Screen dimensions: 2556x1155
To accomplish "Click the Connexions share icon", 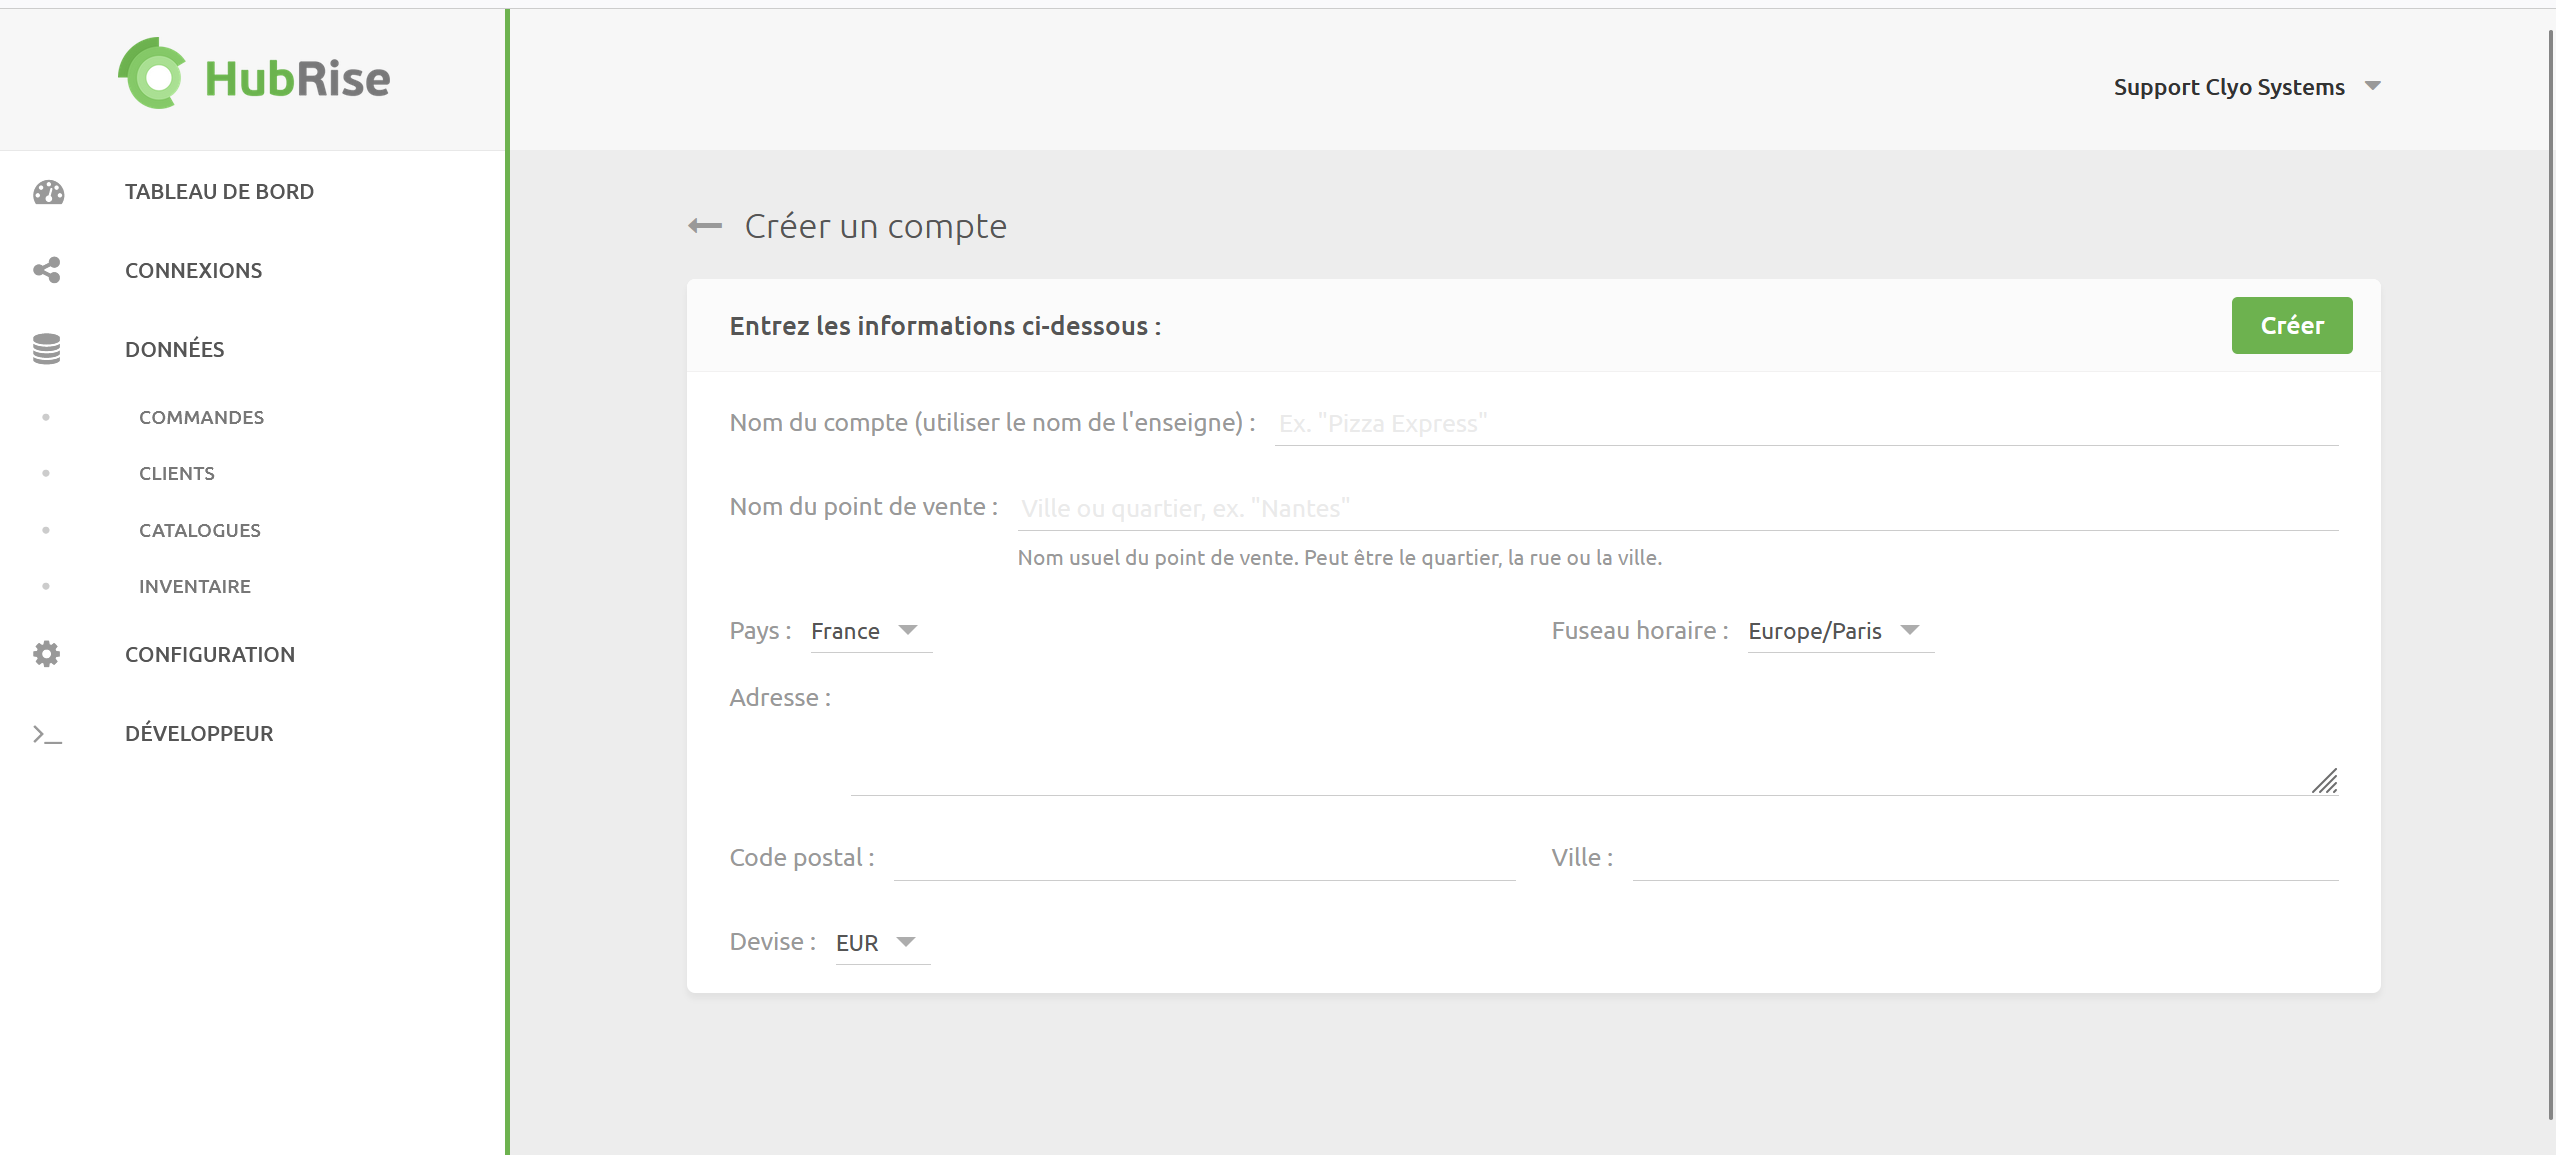I will (47, 270).
